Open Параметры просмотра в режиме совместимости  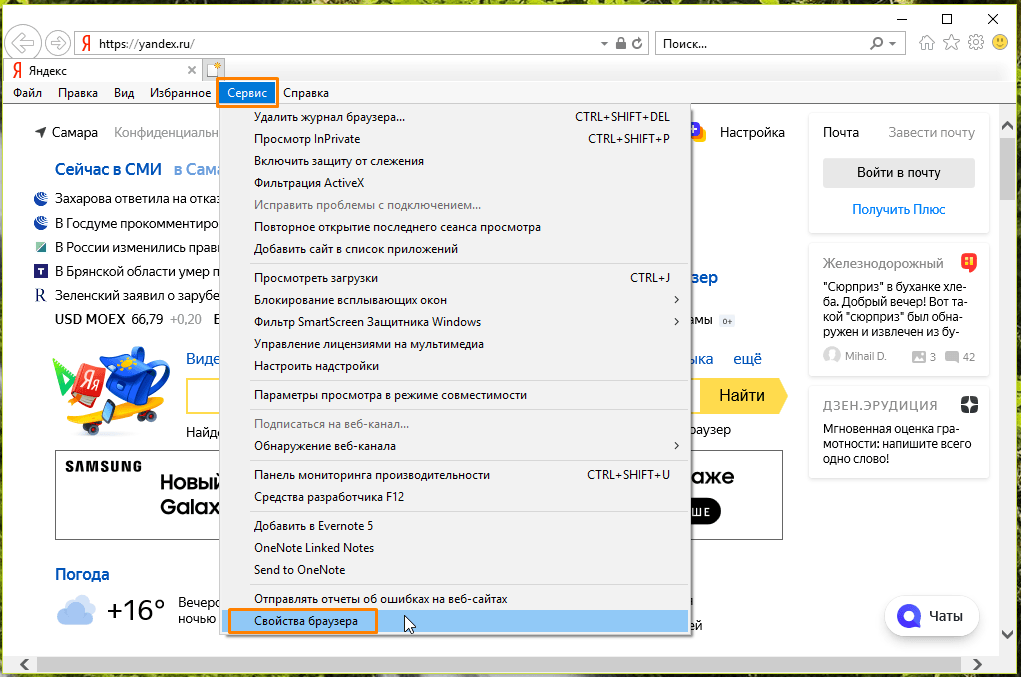(x=455, y=395)
